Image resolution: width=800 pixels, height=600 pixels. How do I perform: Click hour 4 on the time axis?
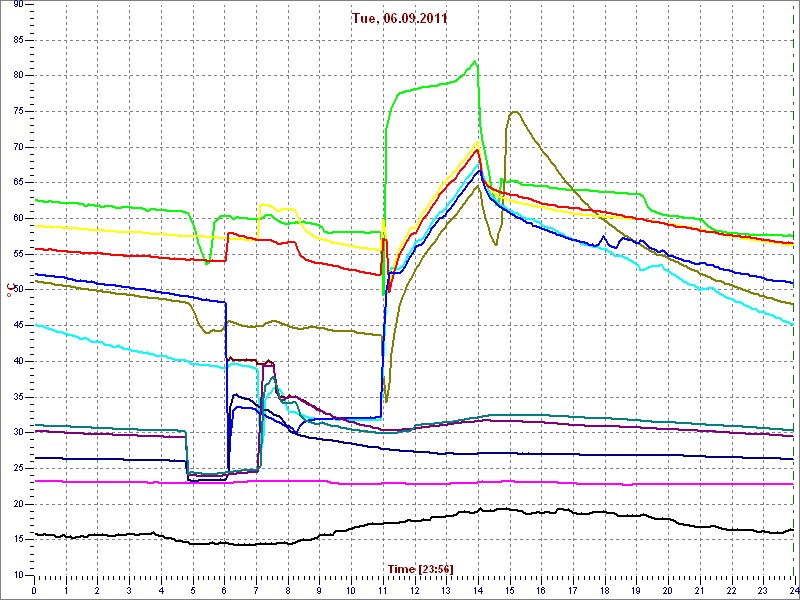pyautogui.click(x=161, y=591)
